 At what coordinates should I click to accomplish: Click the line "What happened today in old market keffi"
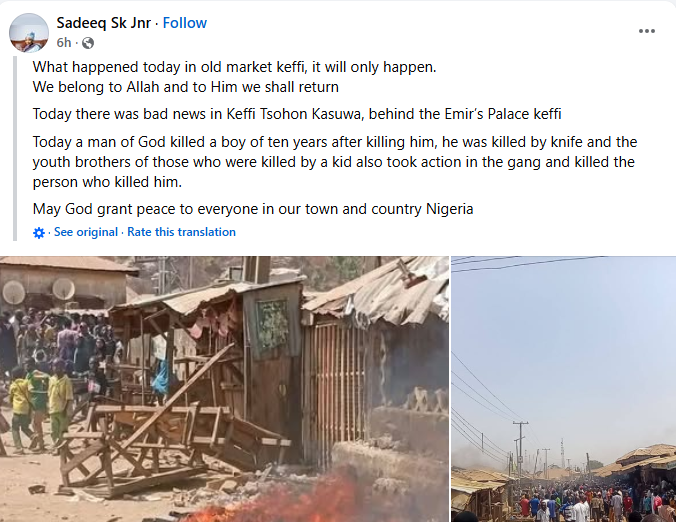[235, 66]
